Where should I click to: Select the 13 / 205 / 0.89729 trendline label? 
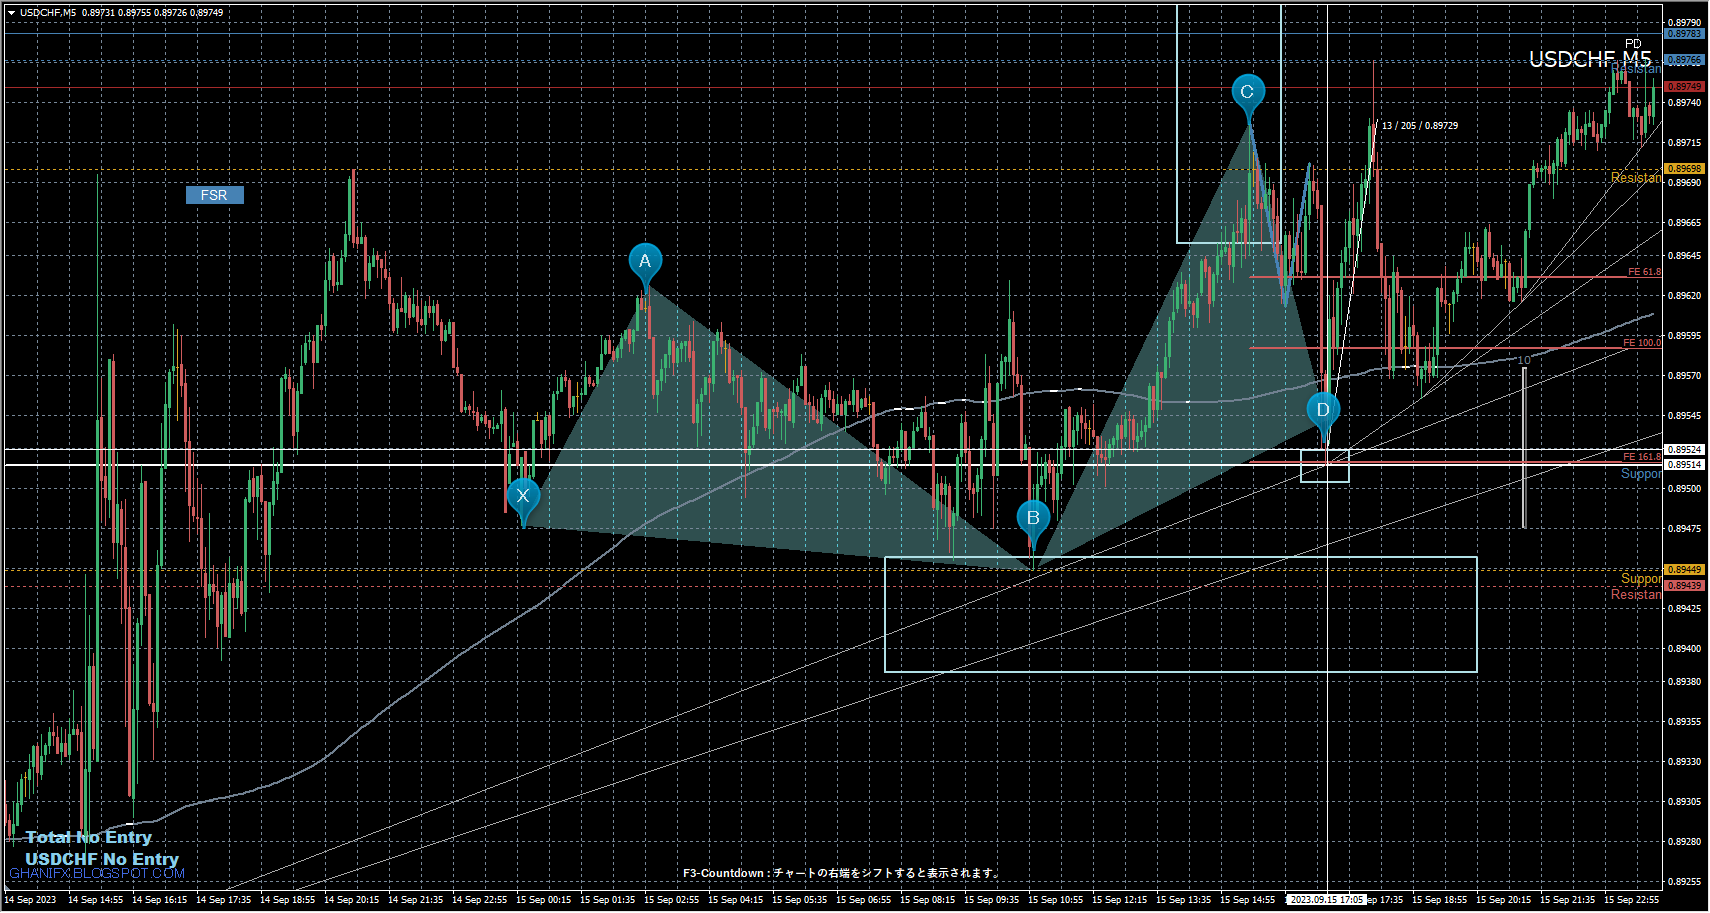pos(1419,126)
